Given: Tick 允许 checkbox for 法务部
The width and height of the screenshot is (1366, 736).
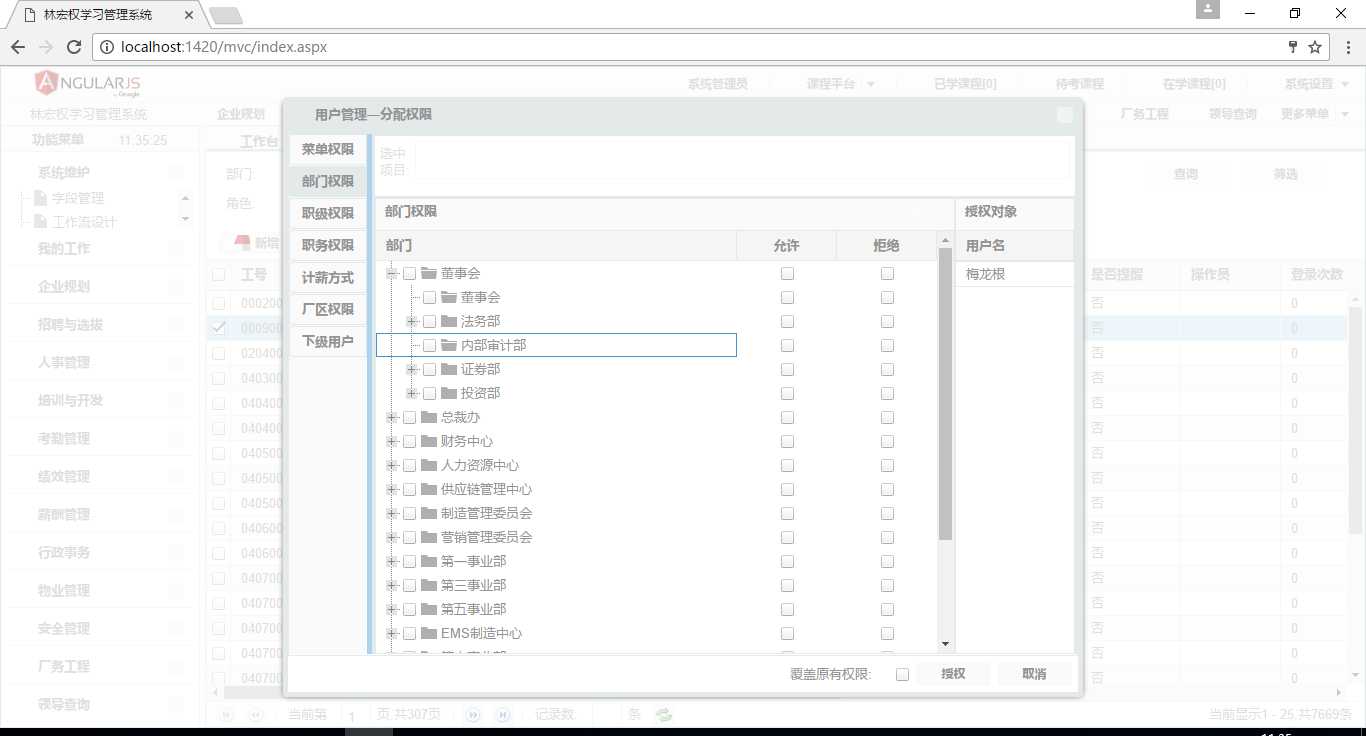Looking at the screenshot, I should (x=787, y=321).
